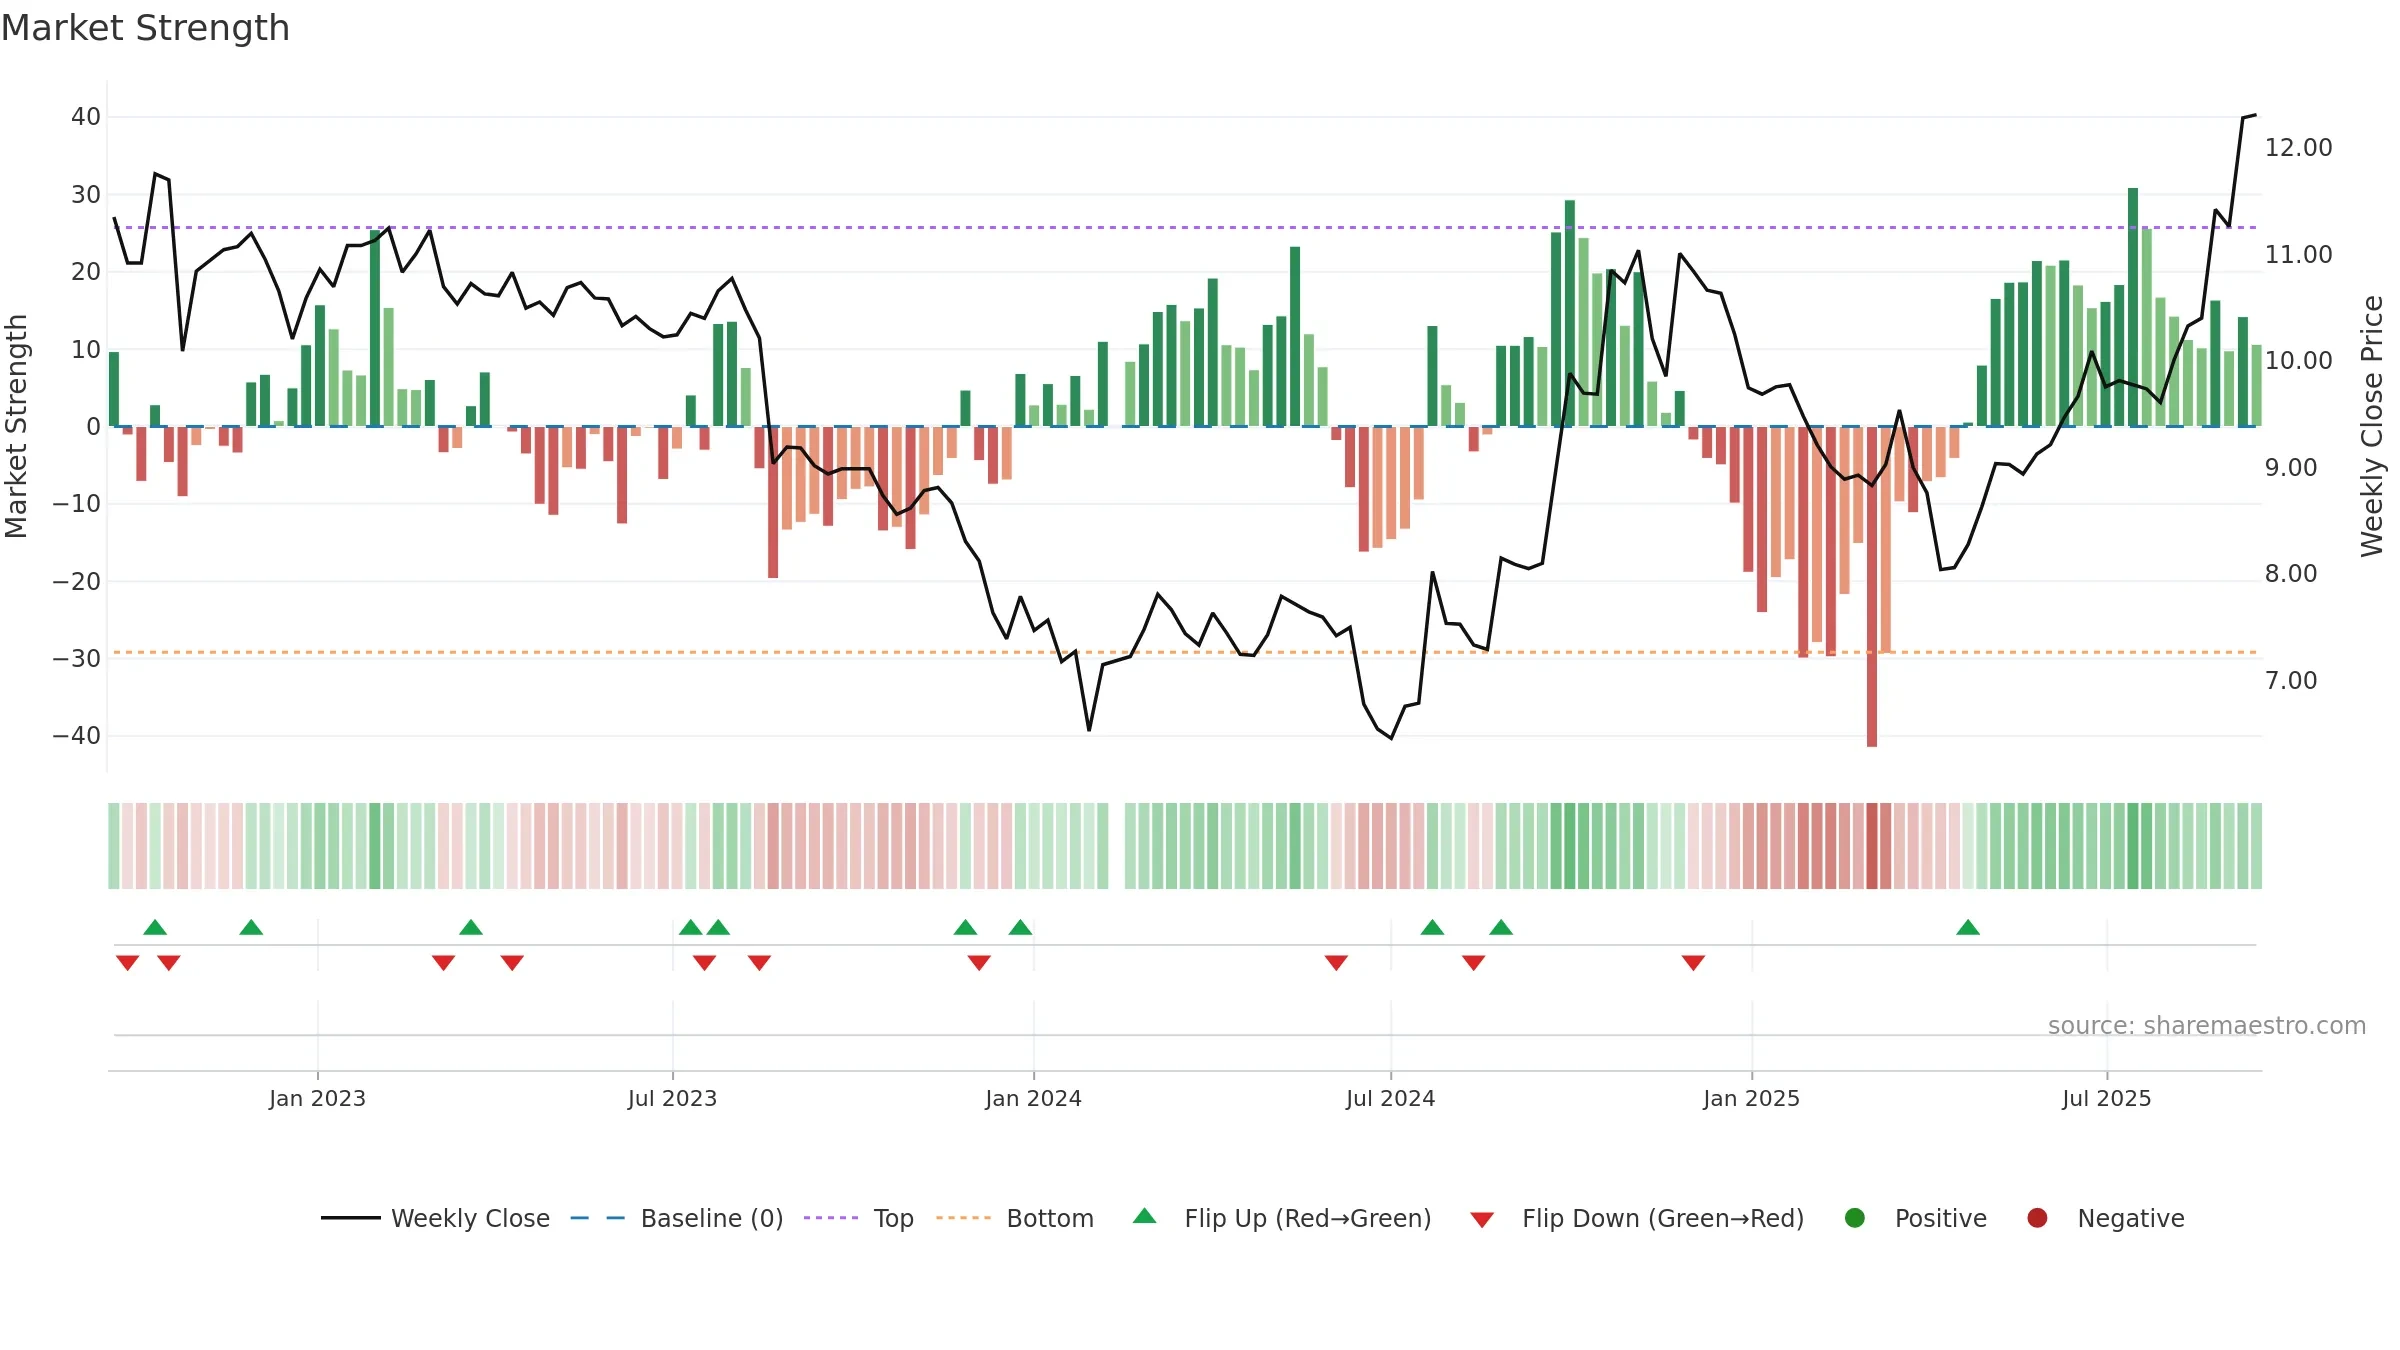The image size is (2400, 1350).
Task: Click the Jul 2024 axis label
Action: pos(1390,1098)
